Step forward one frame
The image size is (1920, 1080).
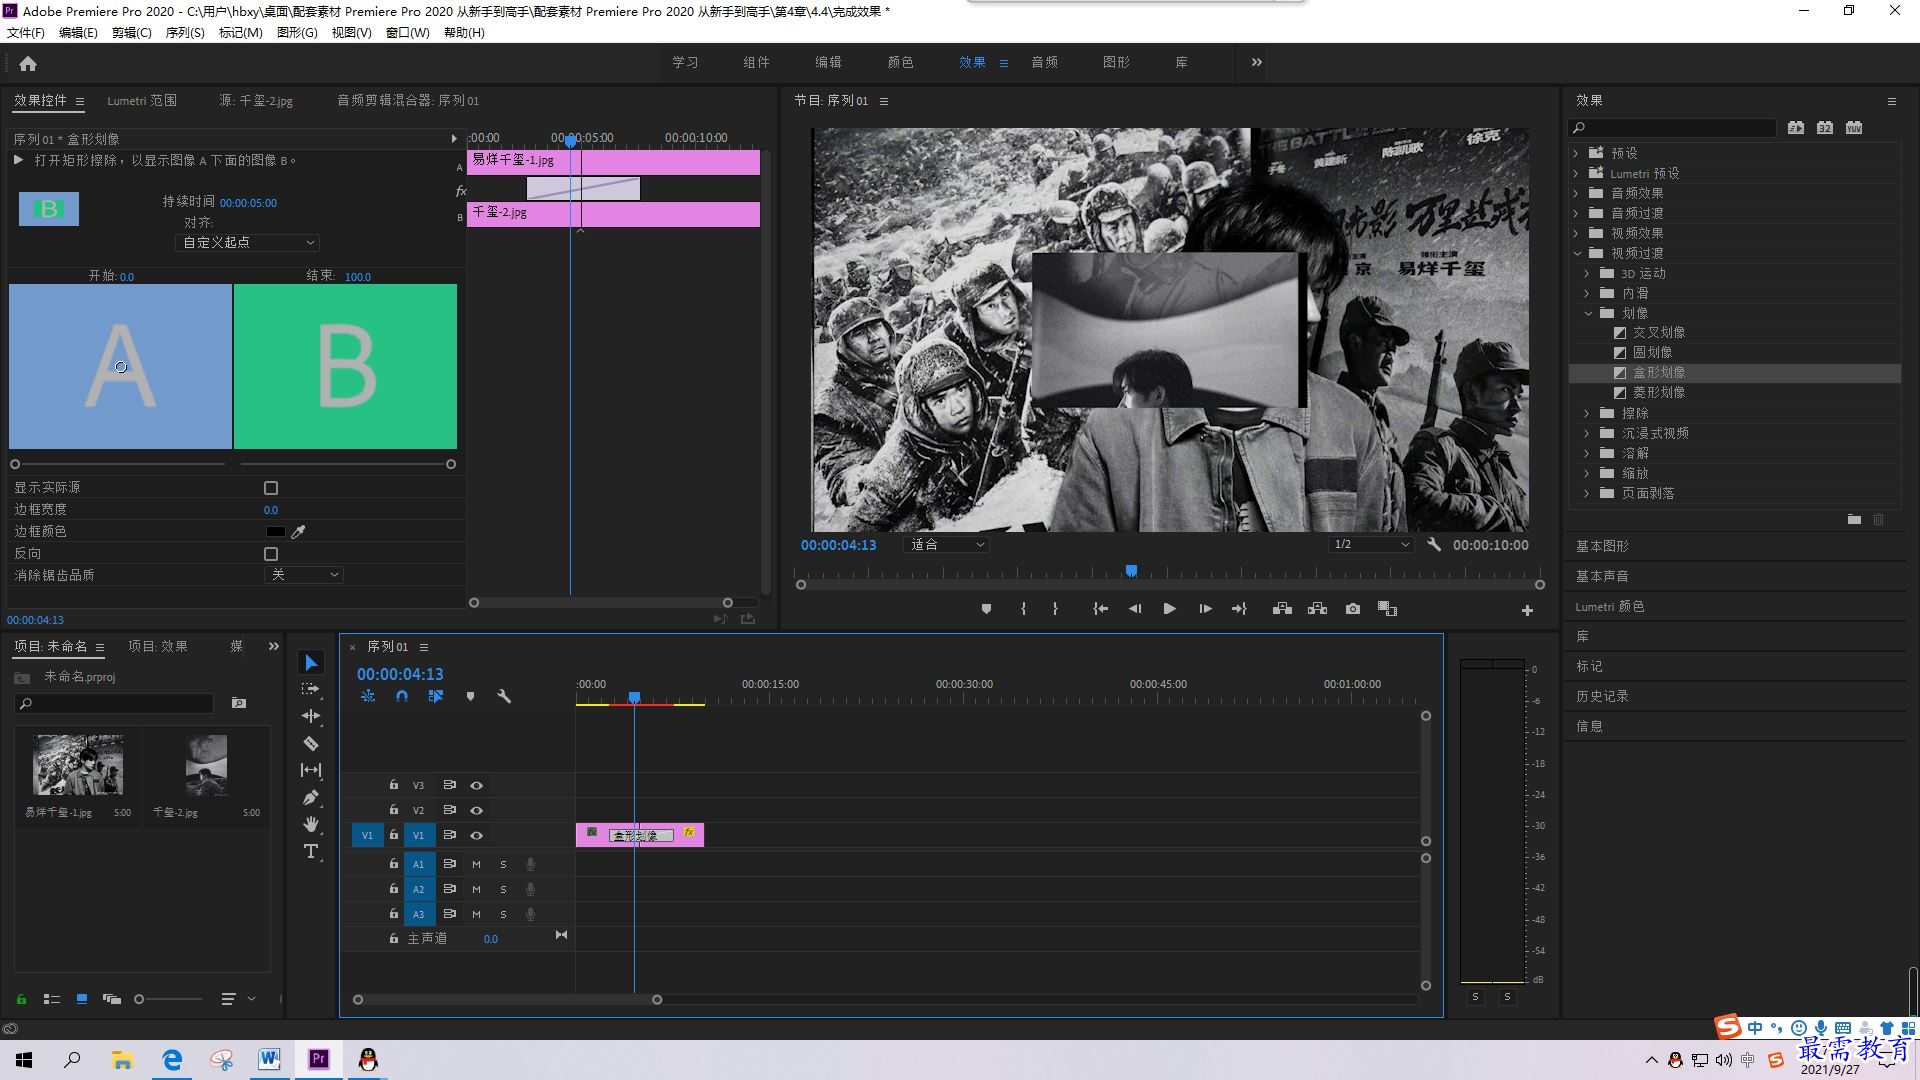click(x=1205, y=609)
